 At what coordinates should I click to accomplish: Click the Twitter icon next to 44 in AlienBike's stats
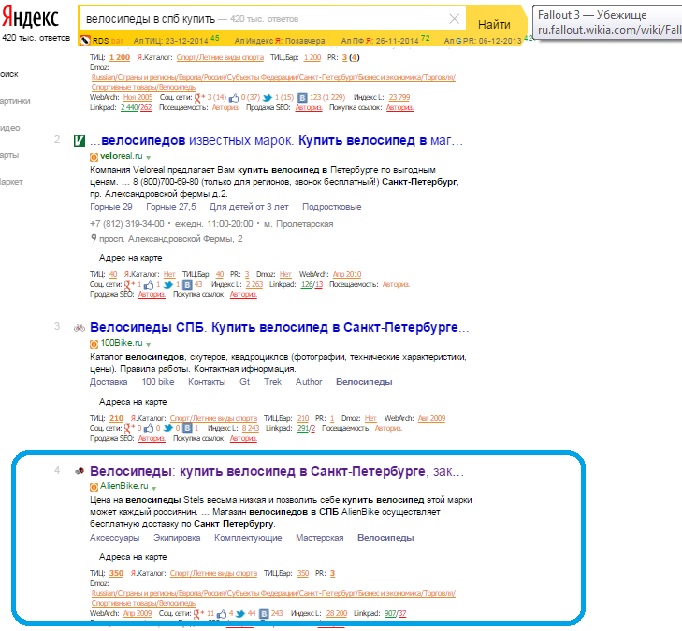tap(240, 614)
